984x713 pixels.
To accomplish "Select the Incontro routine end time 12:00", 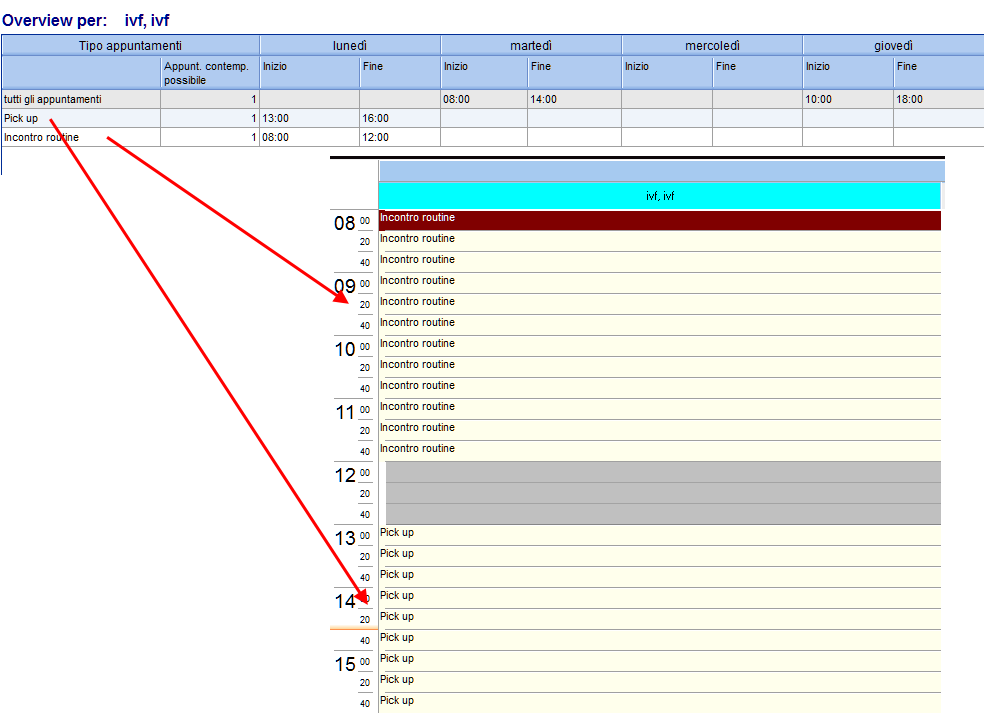I will tap(400, 137).
